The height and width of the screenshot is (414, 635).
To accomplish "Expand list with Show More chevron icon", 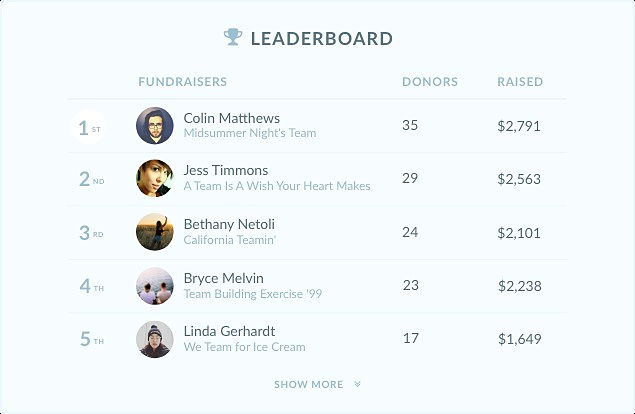I will pyautogui.click(x=357, y=384).
